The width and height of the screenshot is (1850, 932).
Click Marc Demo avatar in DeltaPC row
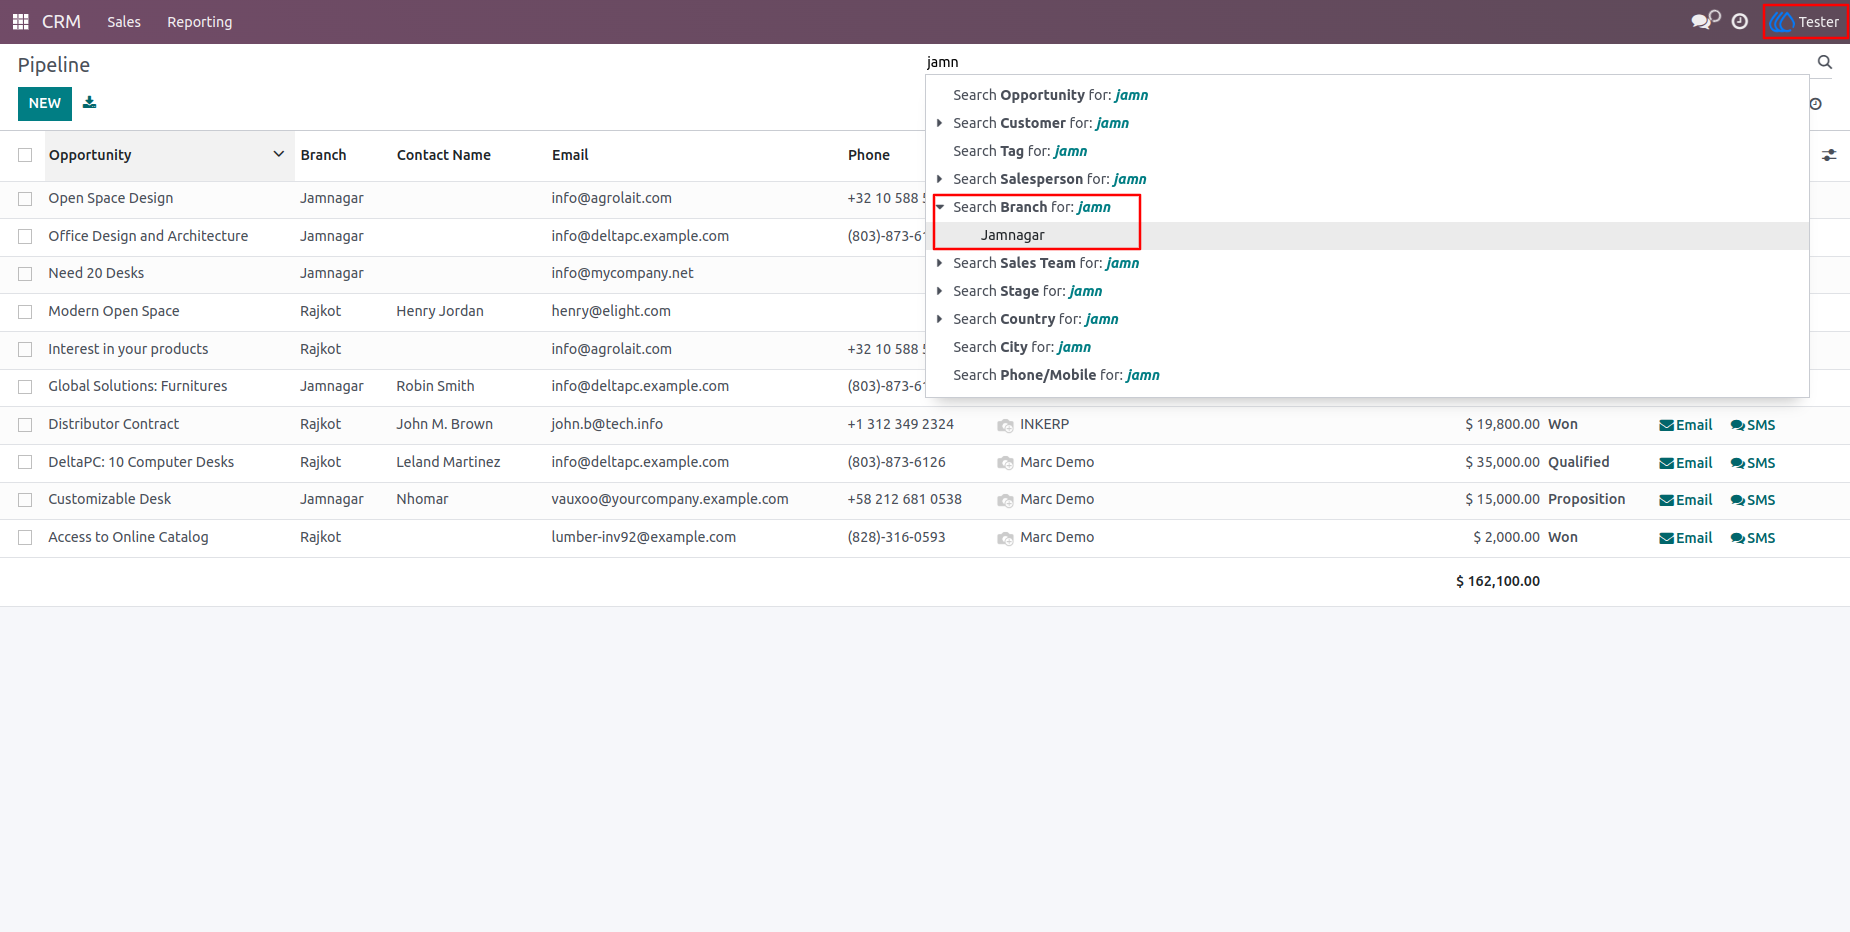[x=1005, y=463]
